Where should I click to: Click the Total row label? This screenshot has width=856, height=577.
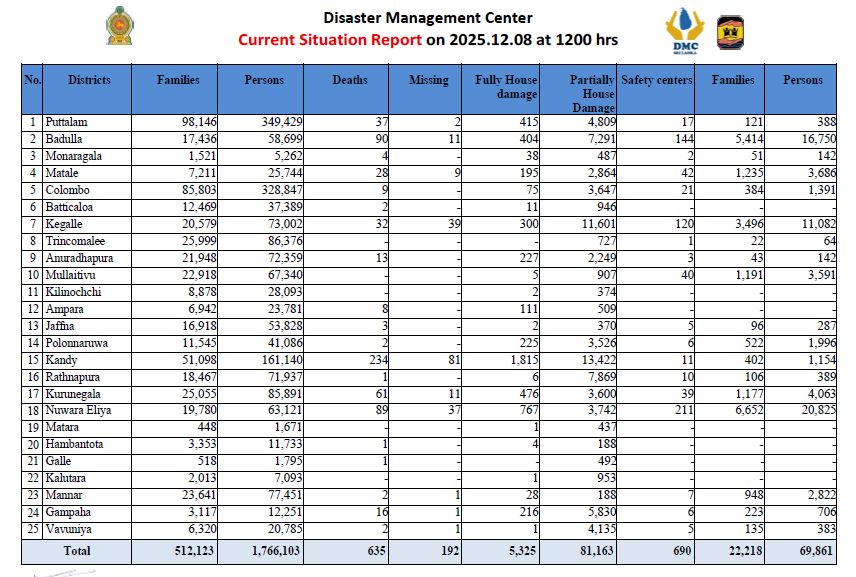(75, 551)
